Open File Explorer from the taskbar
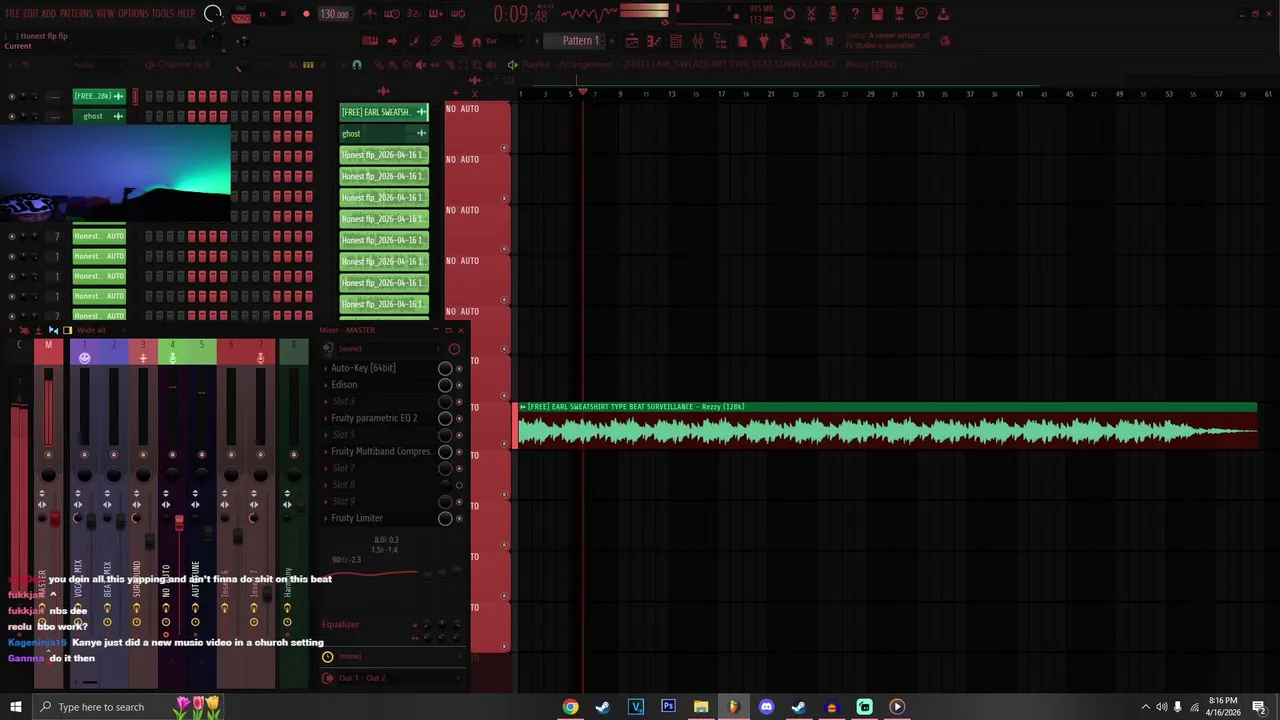Viewport: 1280px width, 720px height. pyautogui.click(x=701, y=707)
